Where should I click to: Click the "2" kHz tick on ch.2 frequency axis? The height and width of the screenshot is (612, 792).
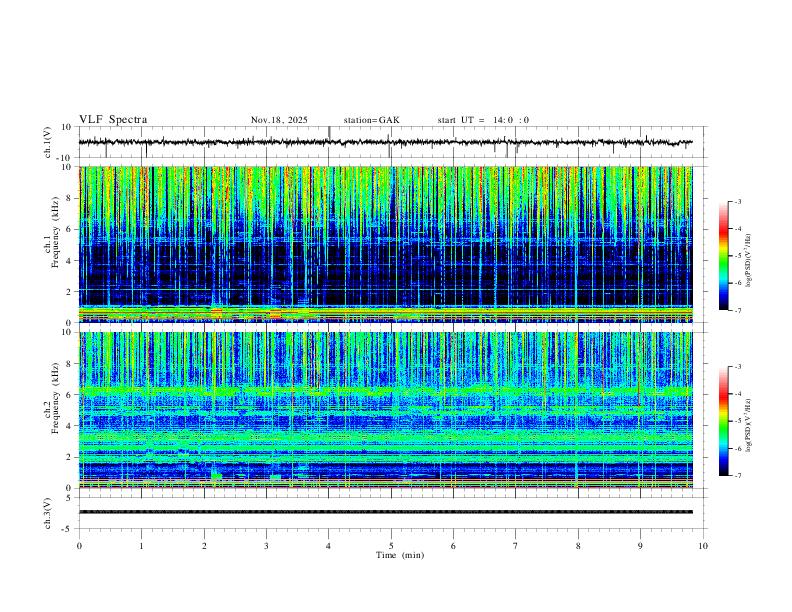coord(70,457)
